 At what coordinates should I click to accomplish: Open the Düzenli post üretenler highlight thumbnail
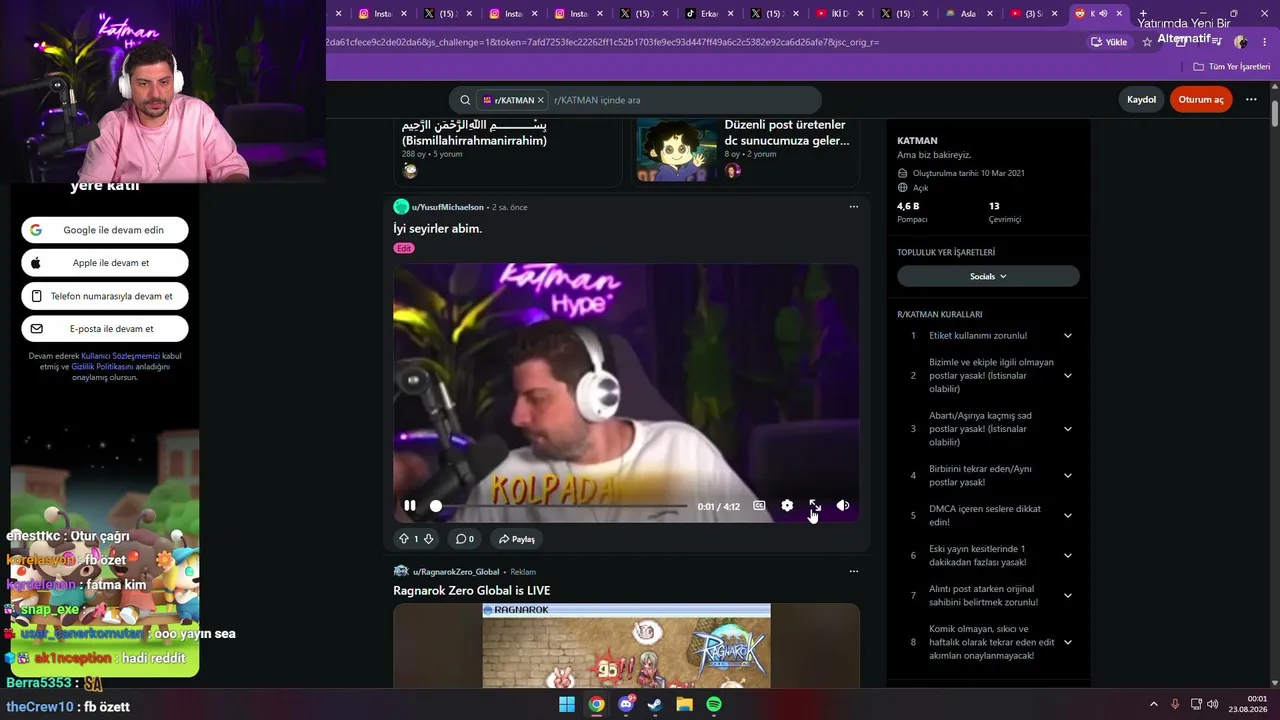click(x=676, y=150)
